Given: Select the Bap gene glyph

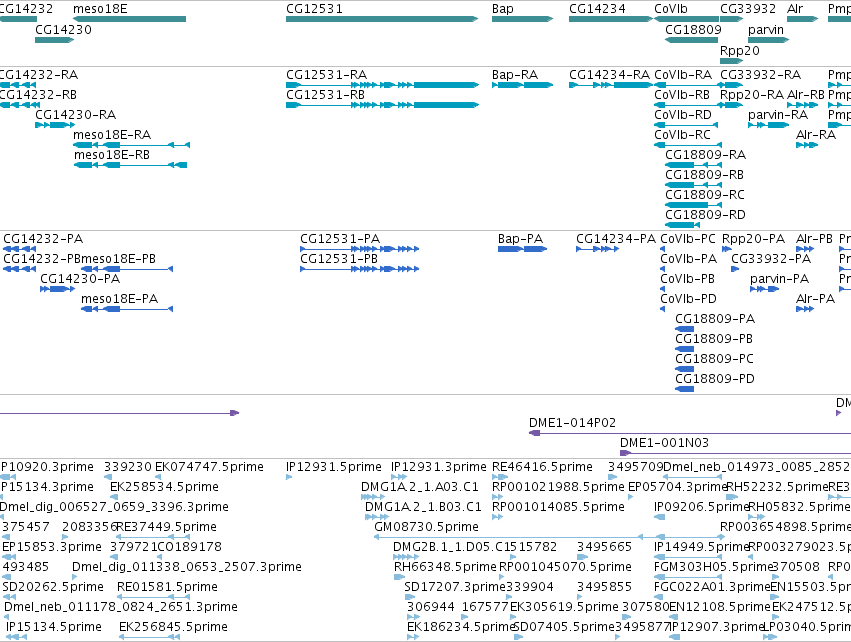Looking at the screenshot, I should point(522,19).
